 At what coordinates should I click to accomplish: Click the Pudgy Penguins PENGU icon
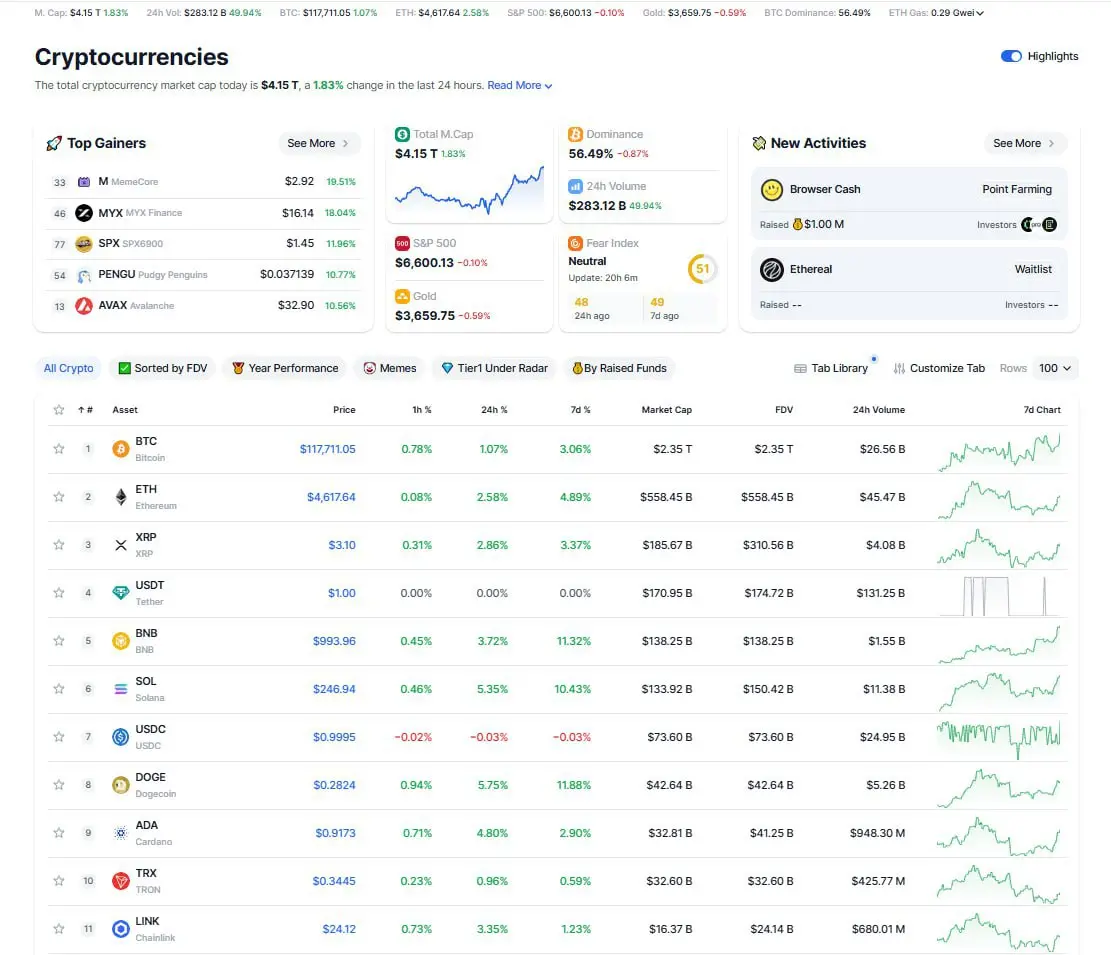84,275
